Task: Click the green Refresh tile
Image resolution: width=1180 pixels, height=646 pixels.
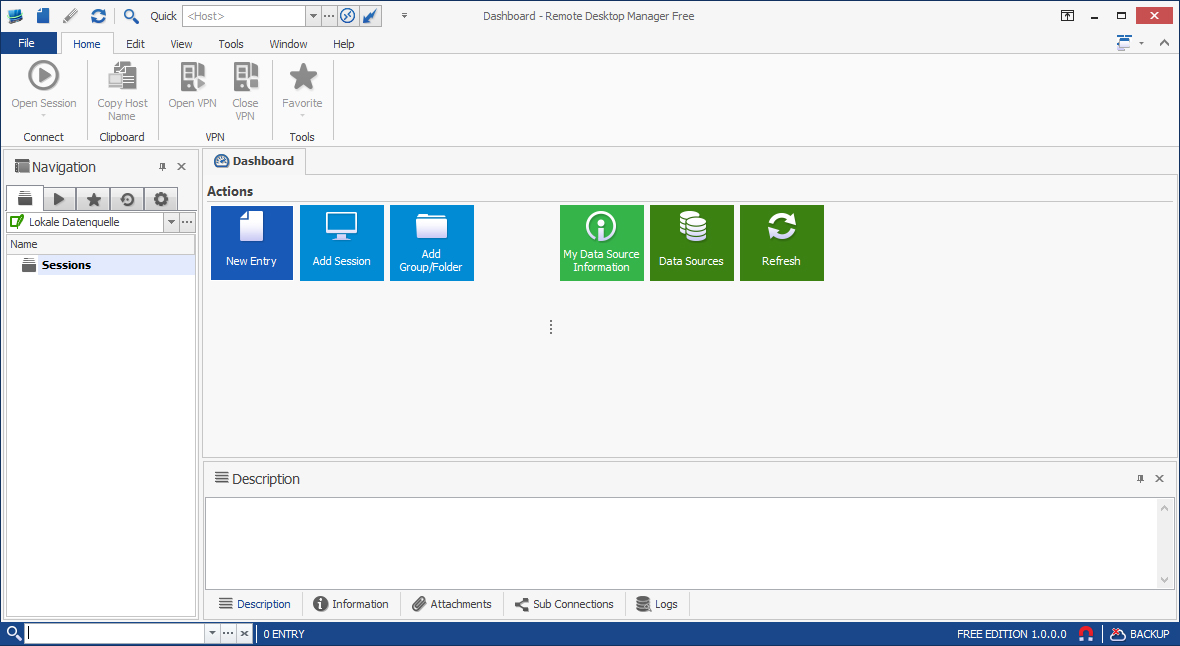Action: [x=781, y=243]
